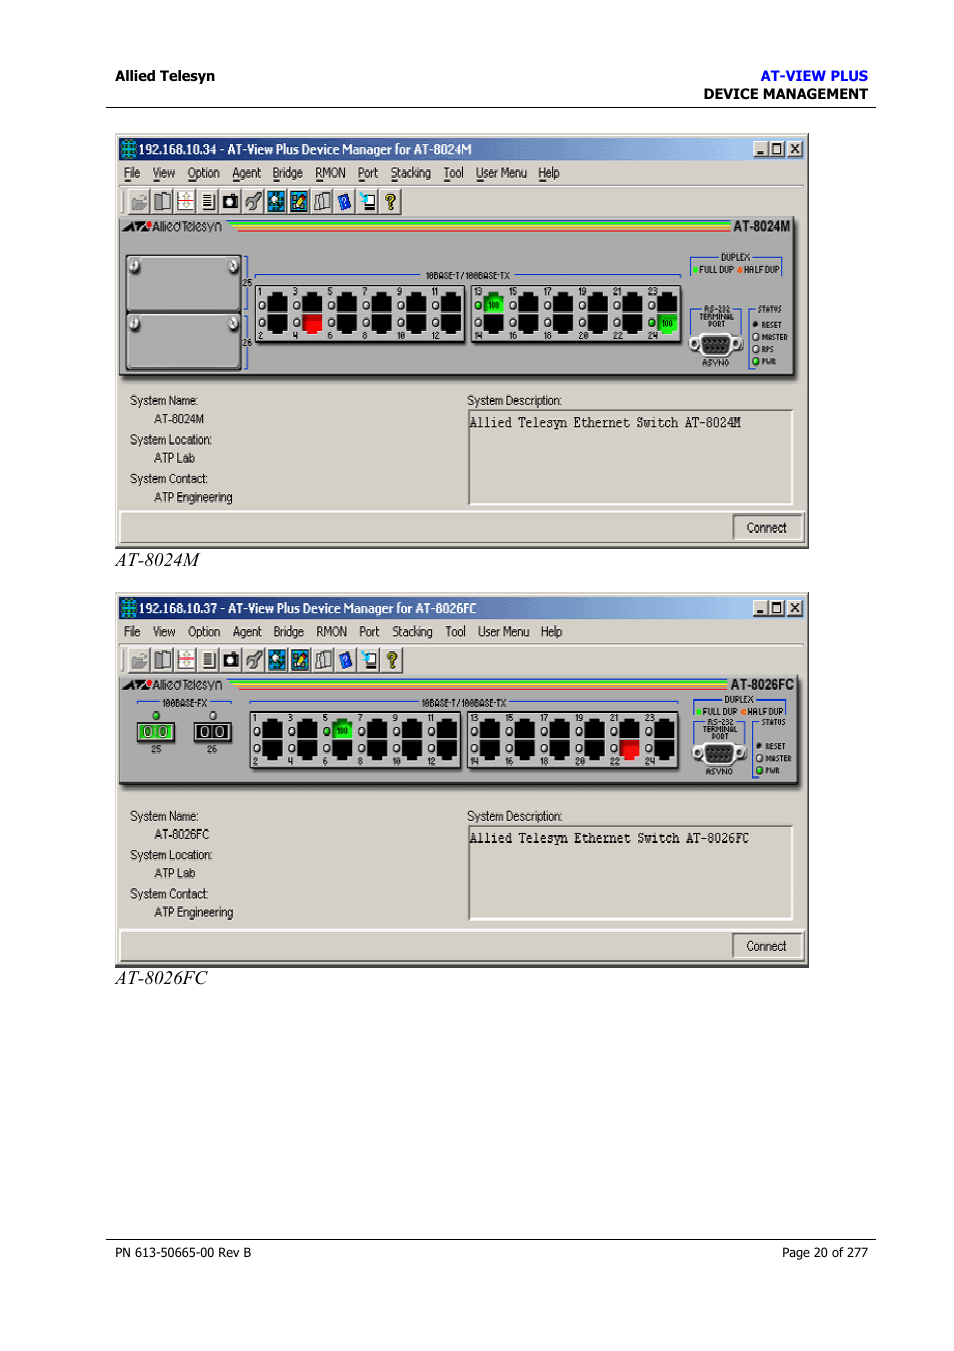Click the yellow question mark help icon in AT-8026FC toolbar
This screenshot has width=954, height=1351.
[392, 660]
